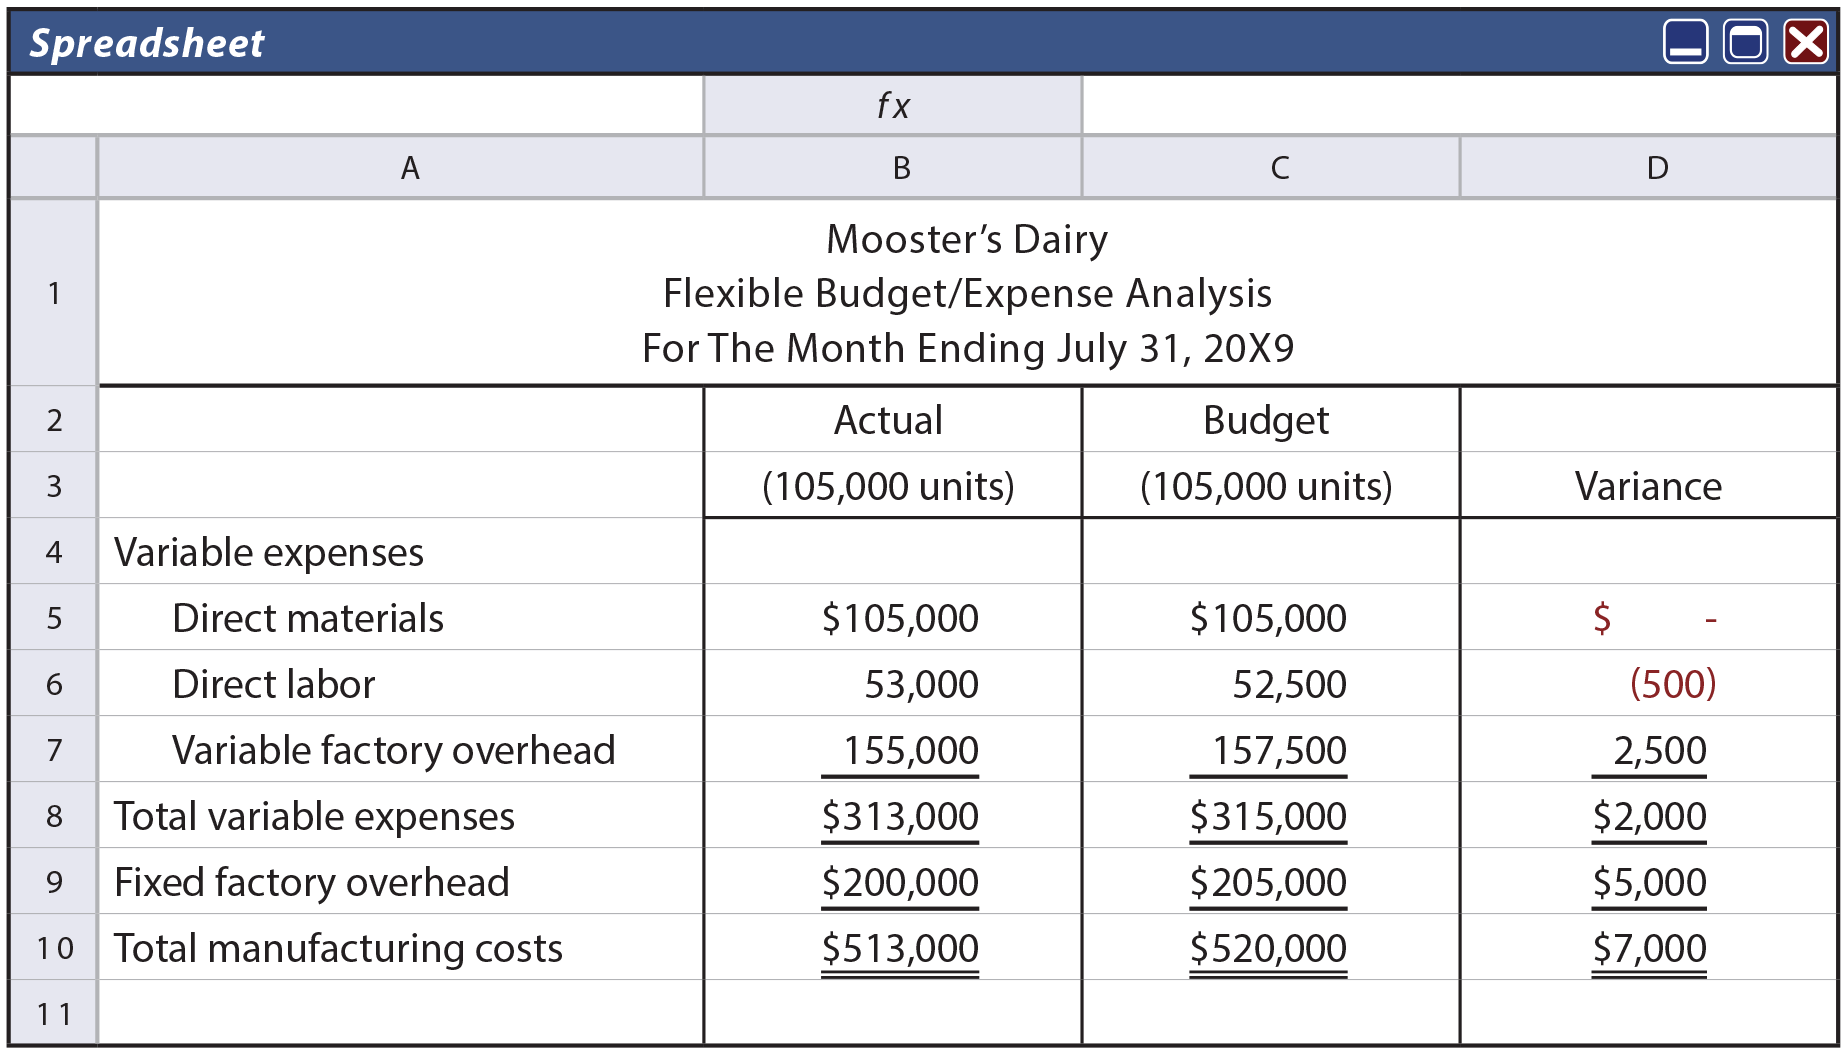Image resolution: width=1848 pixels, height=1055 pixels.
Task: Select row 5 header
Action: [x=54, y=618]
